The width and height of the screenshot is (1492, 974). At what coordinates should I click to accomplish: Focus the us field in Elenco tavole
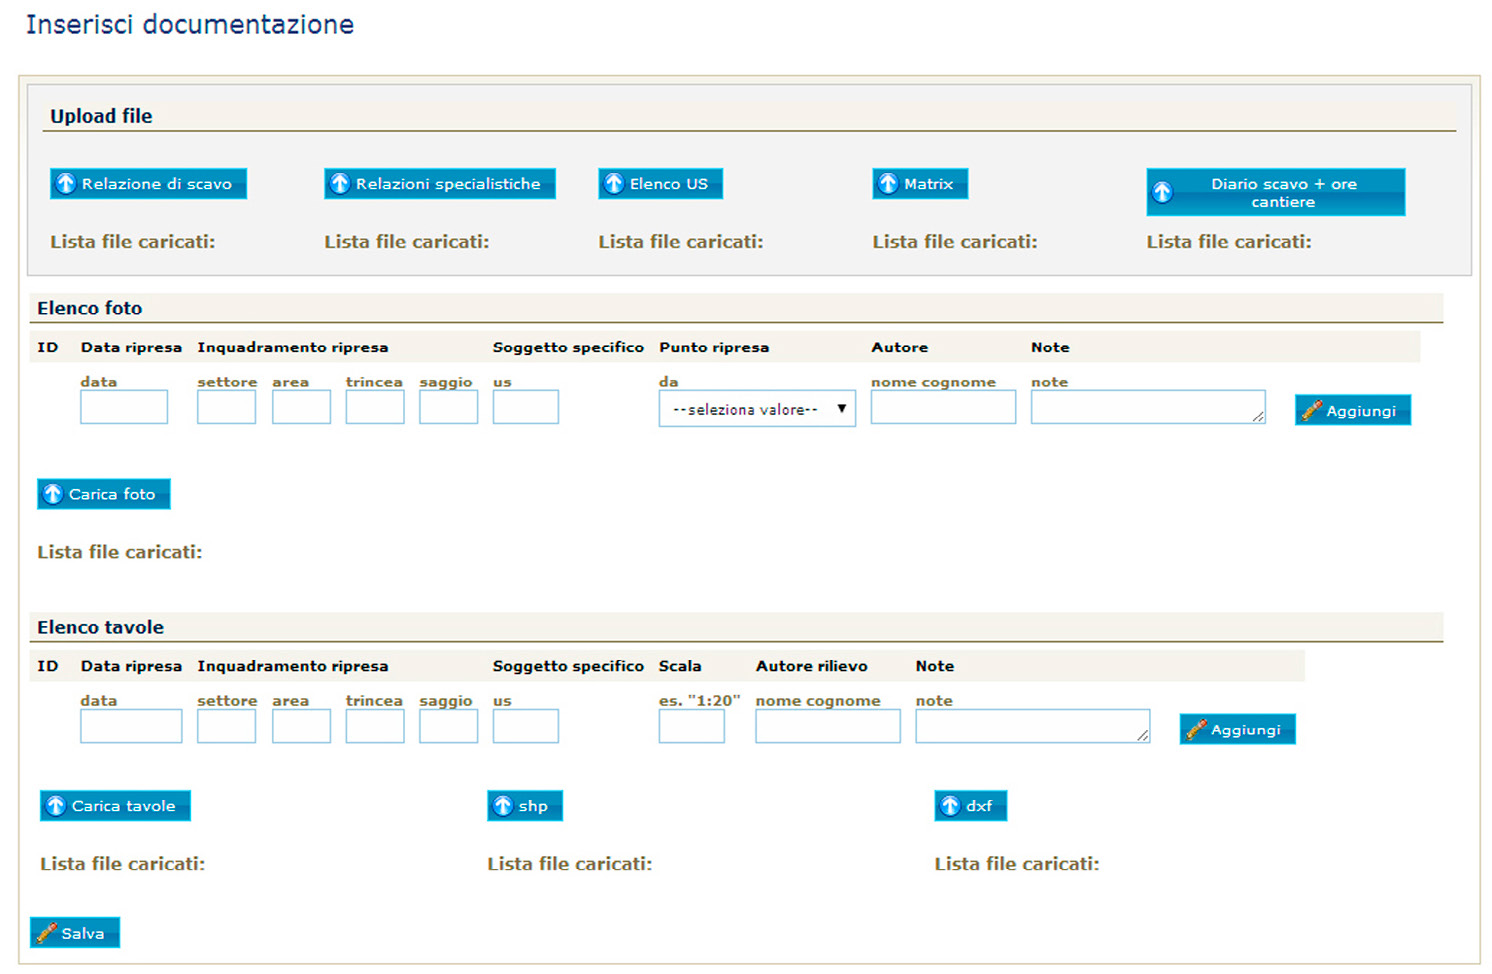tap(525, 726)
